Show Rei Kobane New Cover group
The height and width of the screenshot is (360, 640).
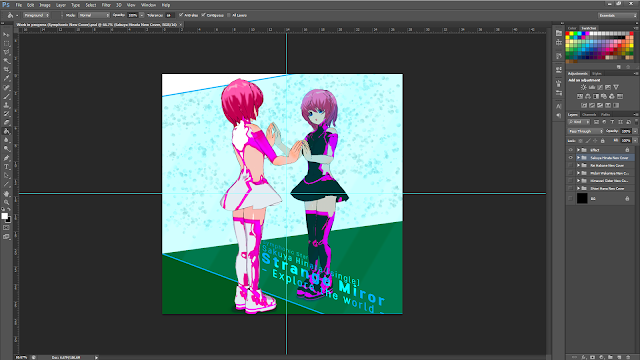click(571, 165)
